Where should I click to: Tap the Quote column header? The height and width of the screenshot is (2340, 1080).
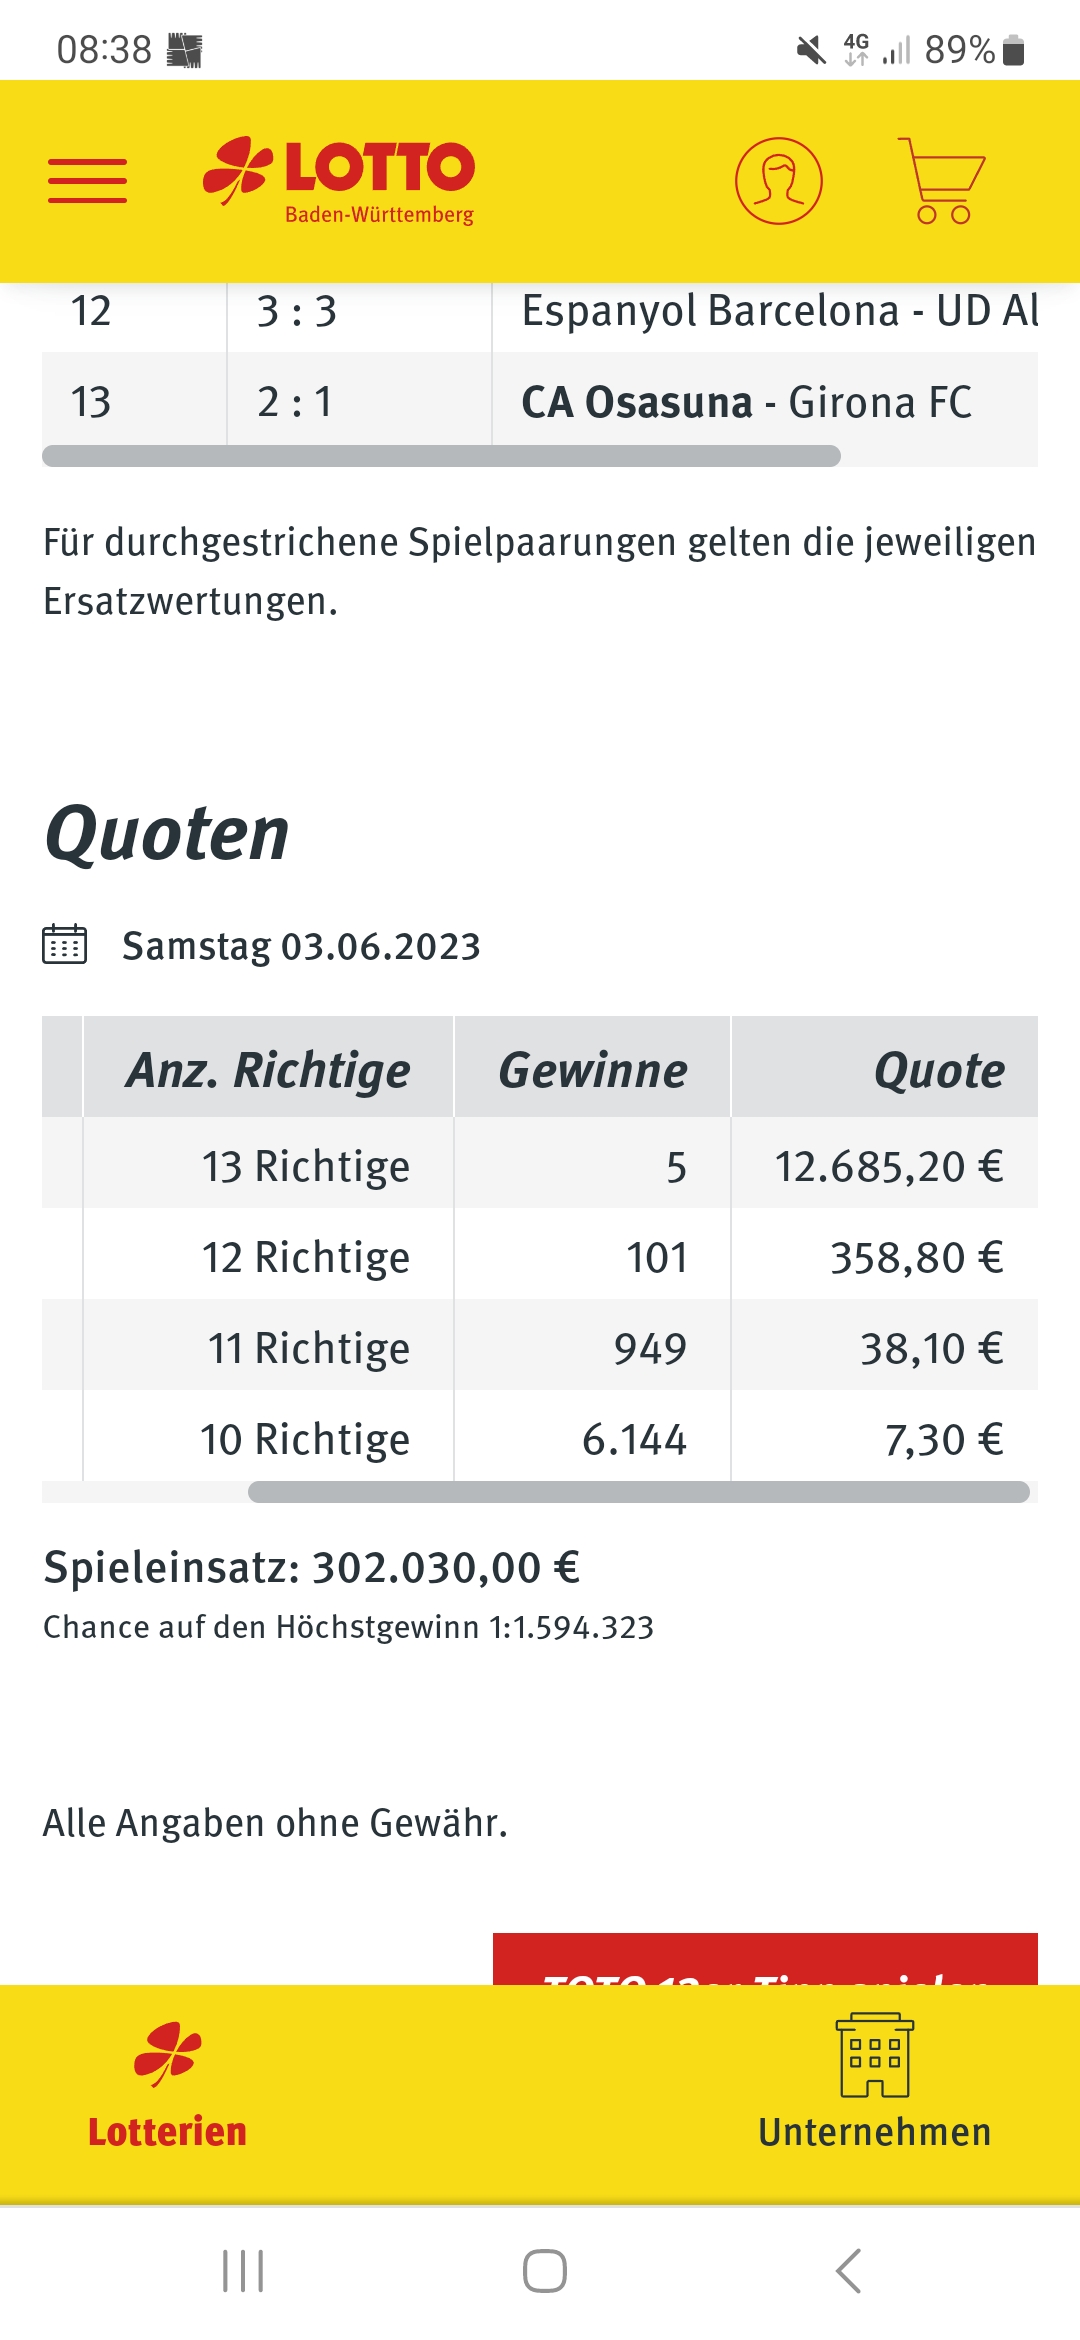click(x=938, y=1070)
